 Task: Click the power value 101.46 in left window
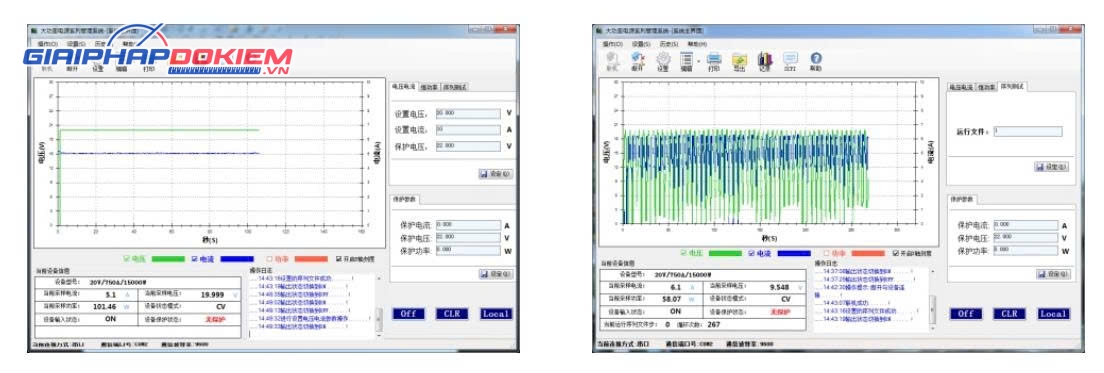coord(104,307)
